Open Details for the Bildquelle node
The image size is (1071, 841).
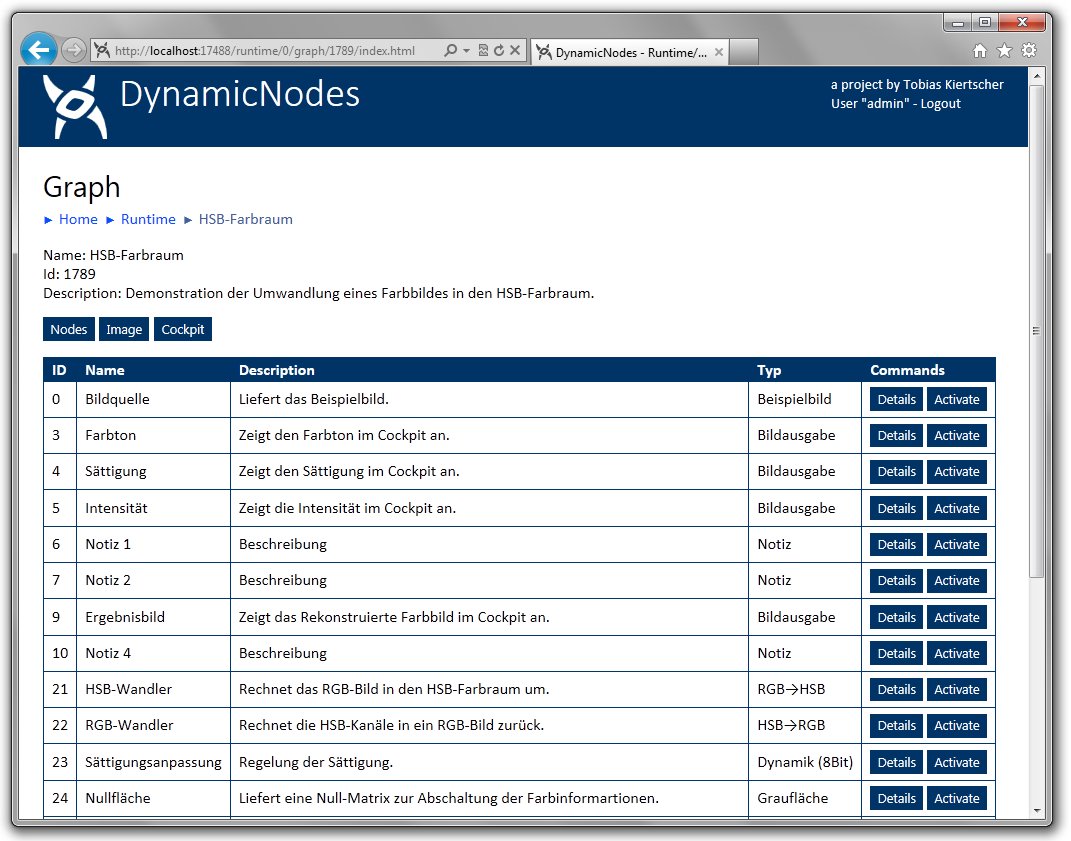point(896,399)
